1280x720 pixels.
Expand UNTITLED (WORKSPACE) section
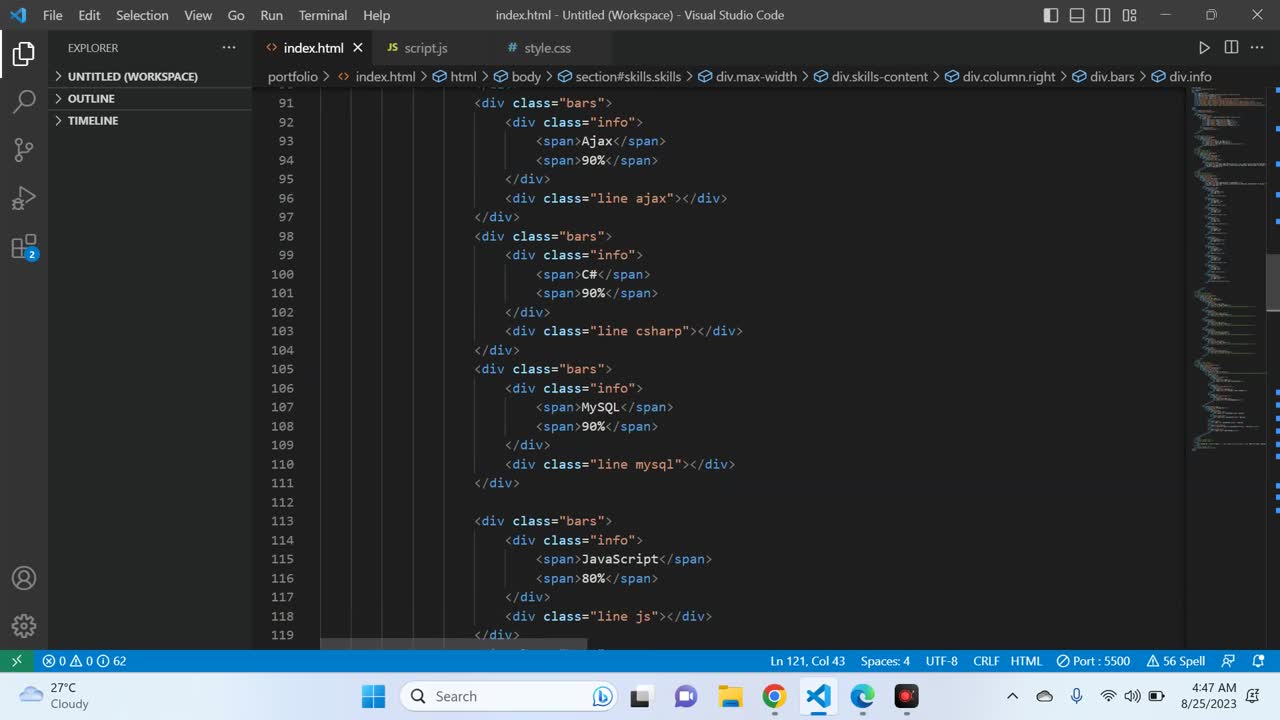[150, 76]
